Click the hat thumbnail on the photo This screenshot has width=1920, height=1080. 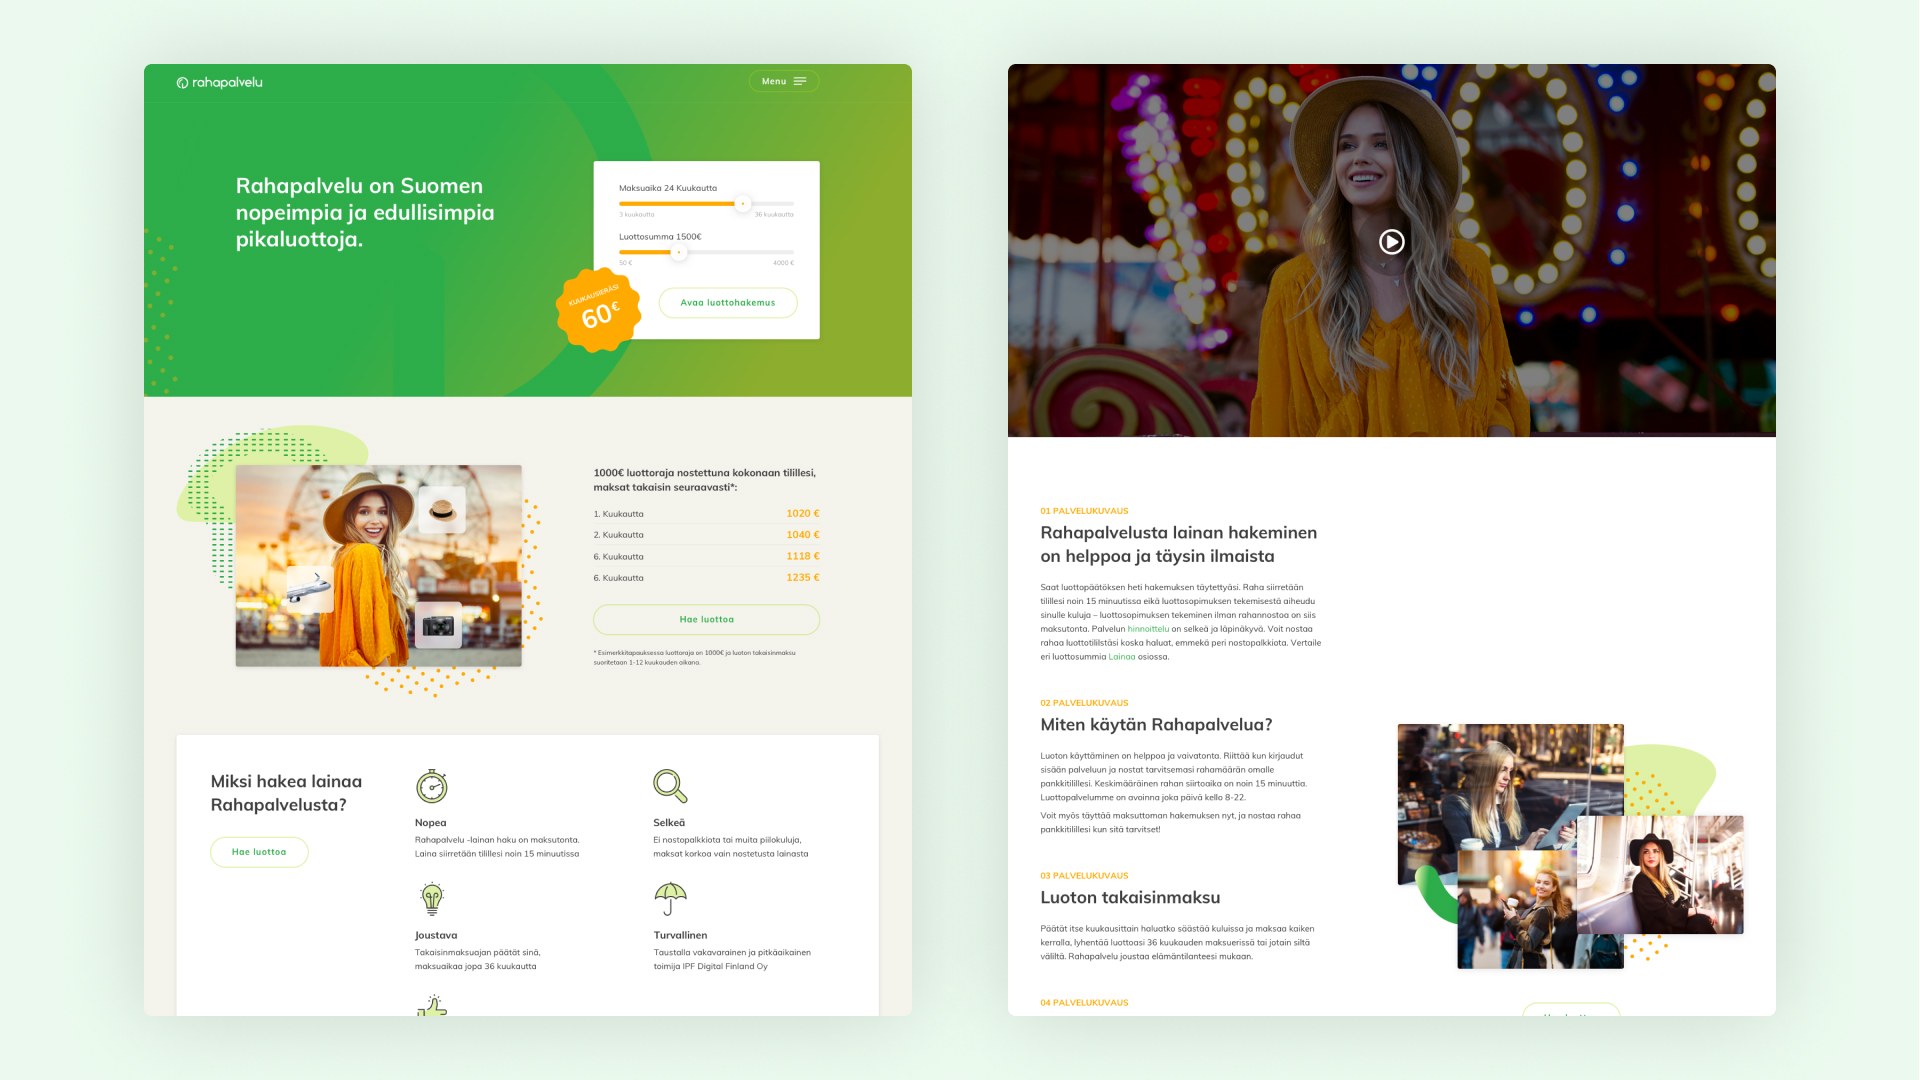(x=441, y=510)
